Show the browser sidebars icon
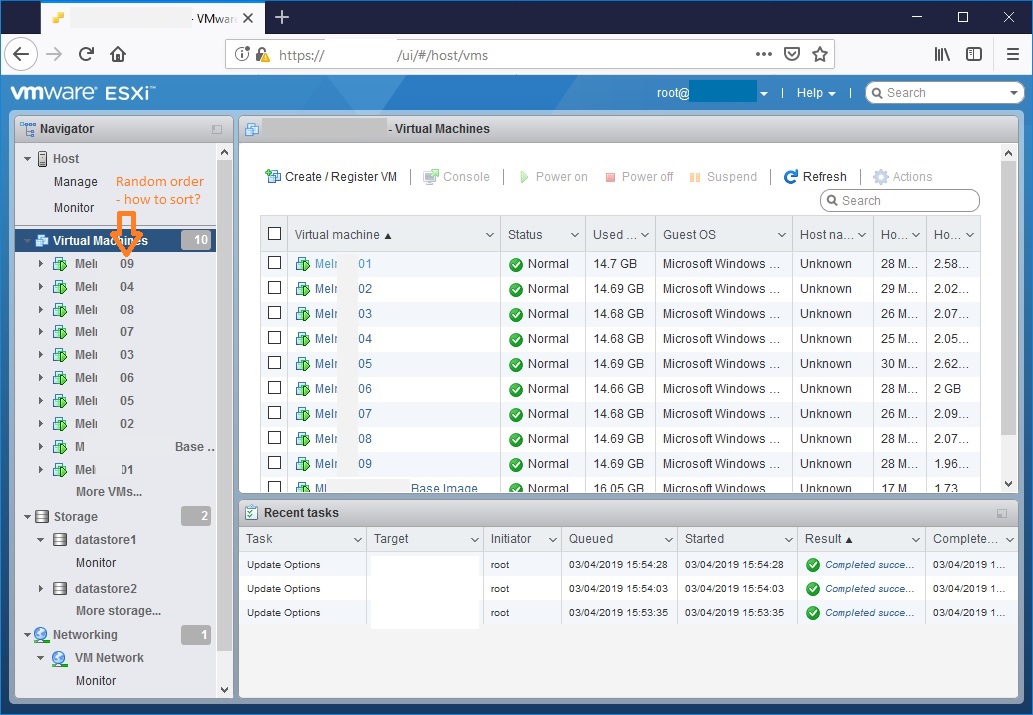 974,54
